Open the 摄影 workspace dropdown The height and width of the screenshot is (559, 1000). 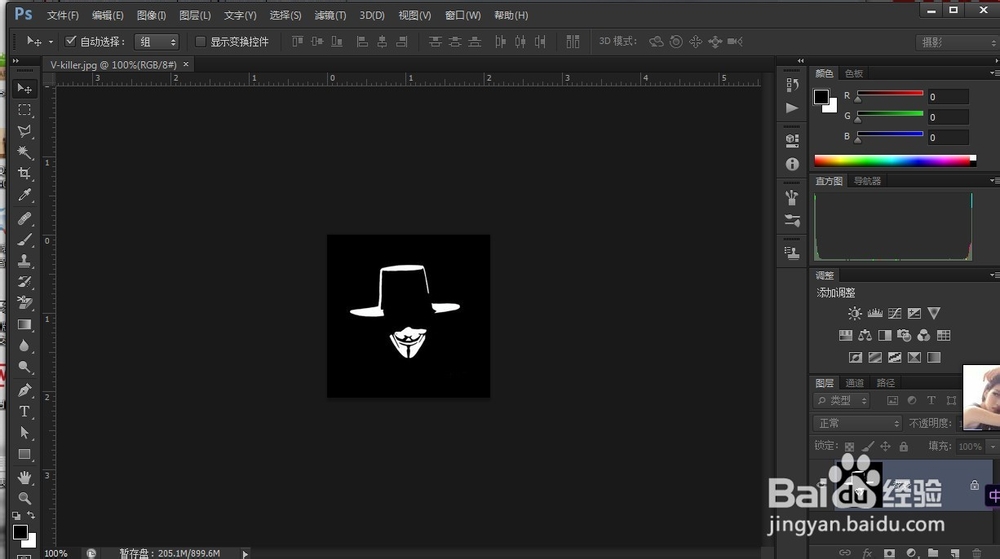(957, 42)
